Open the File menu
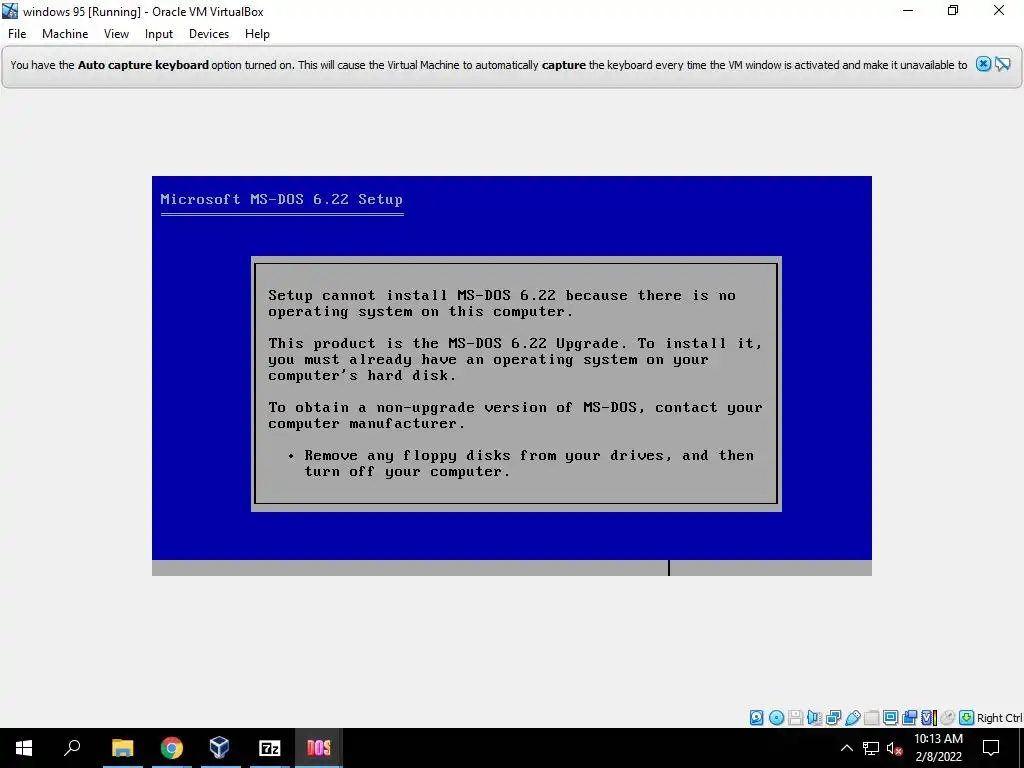 [x=17, y=34]
